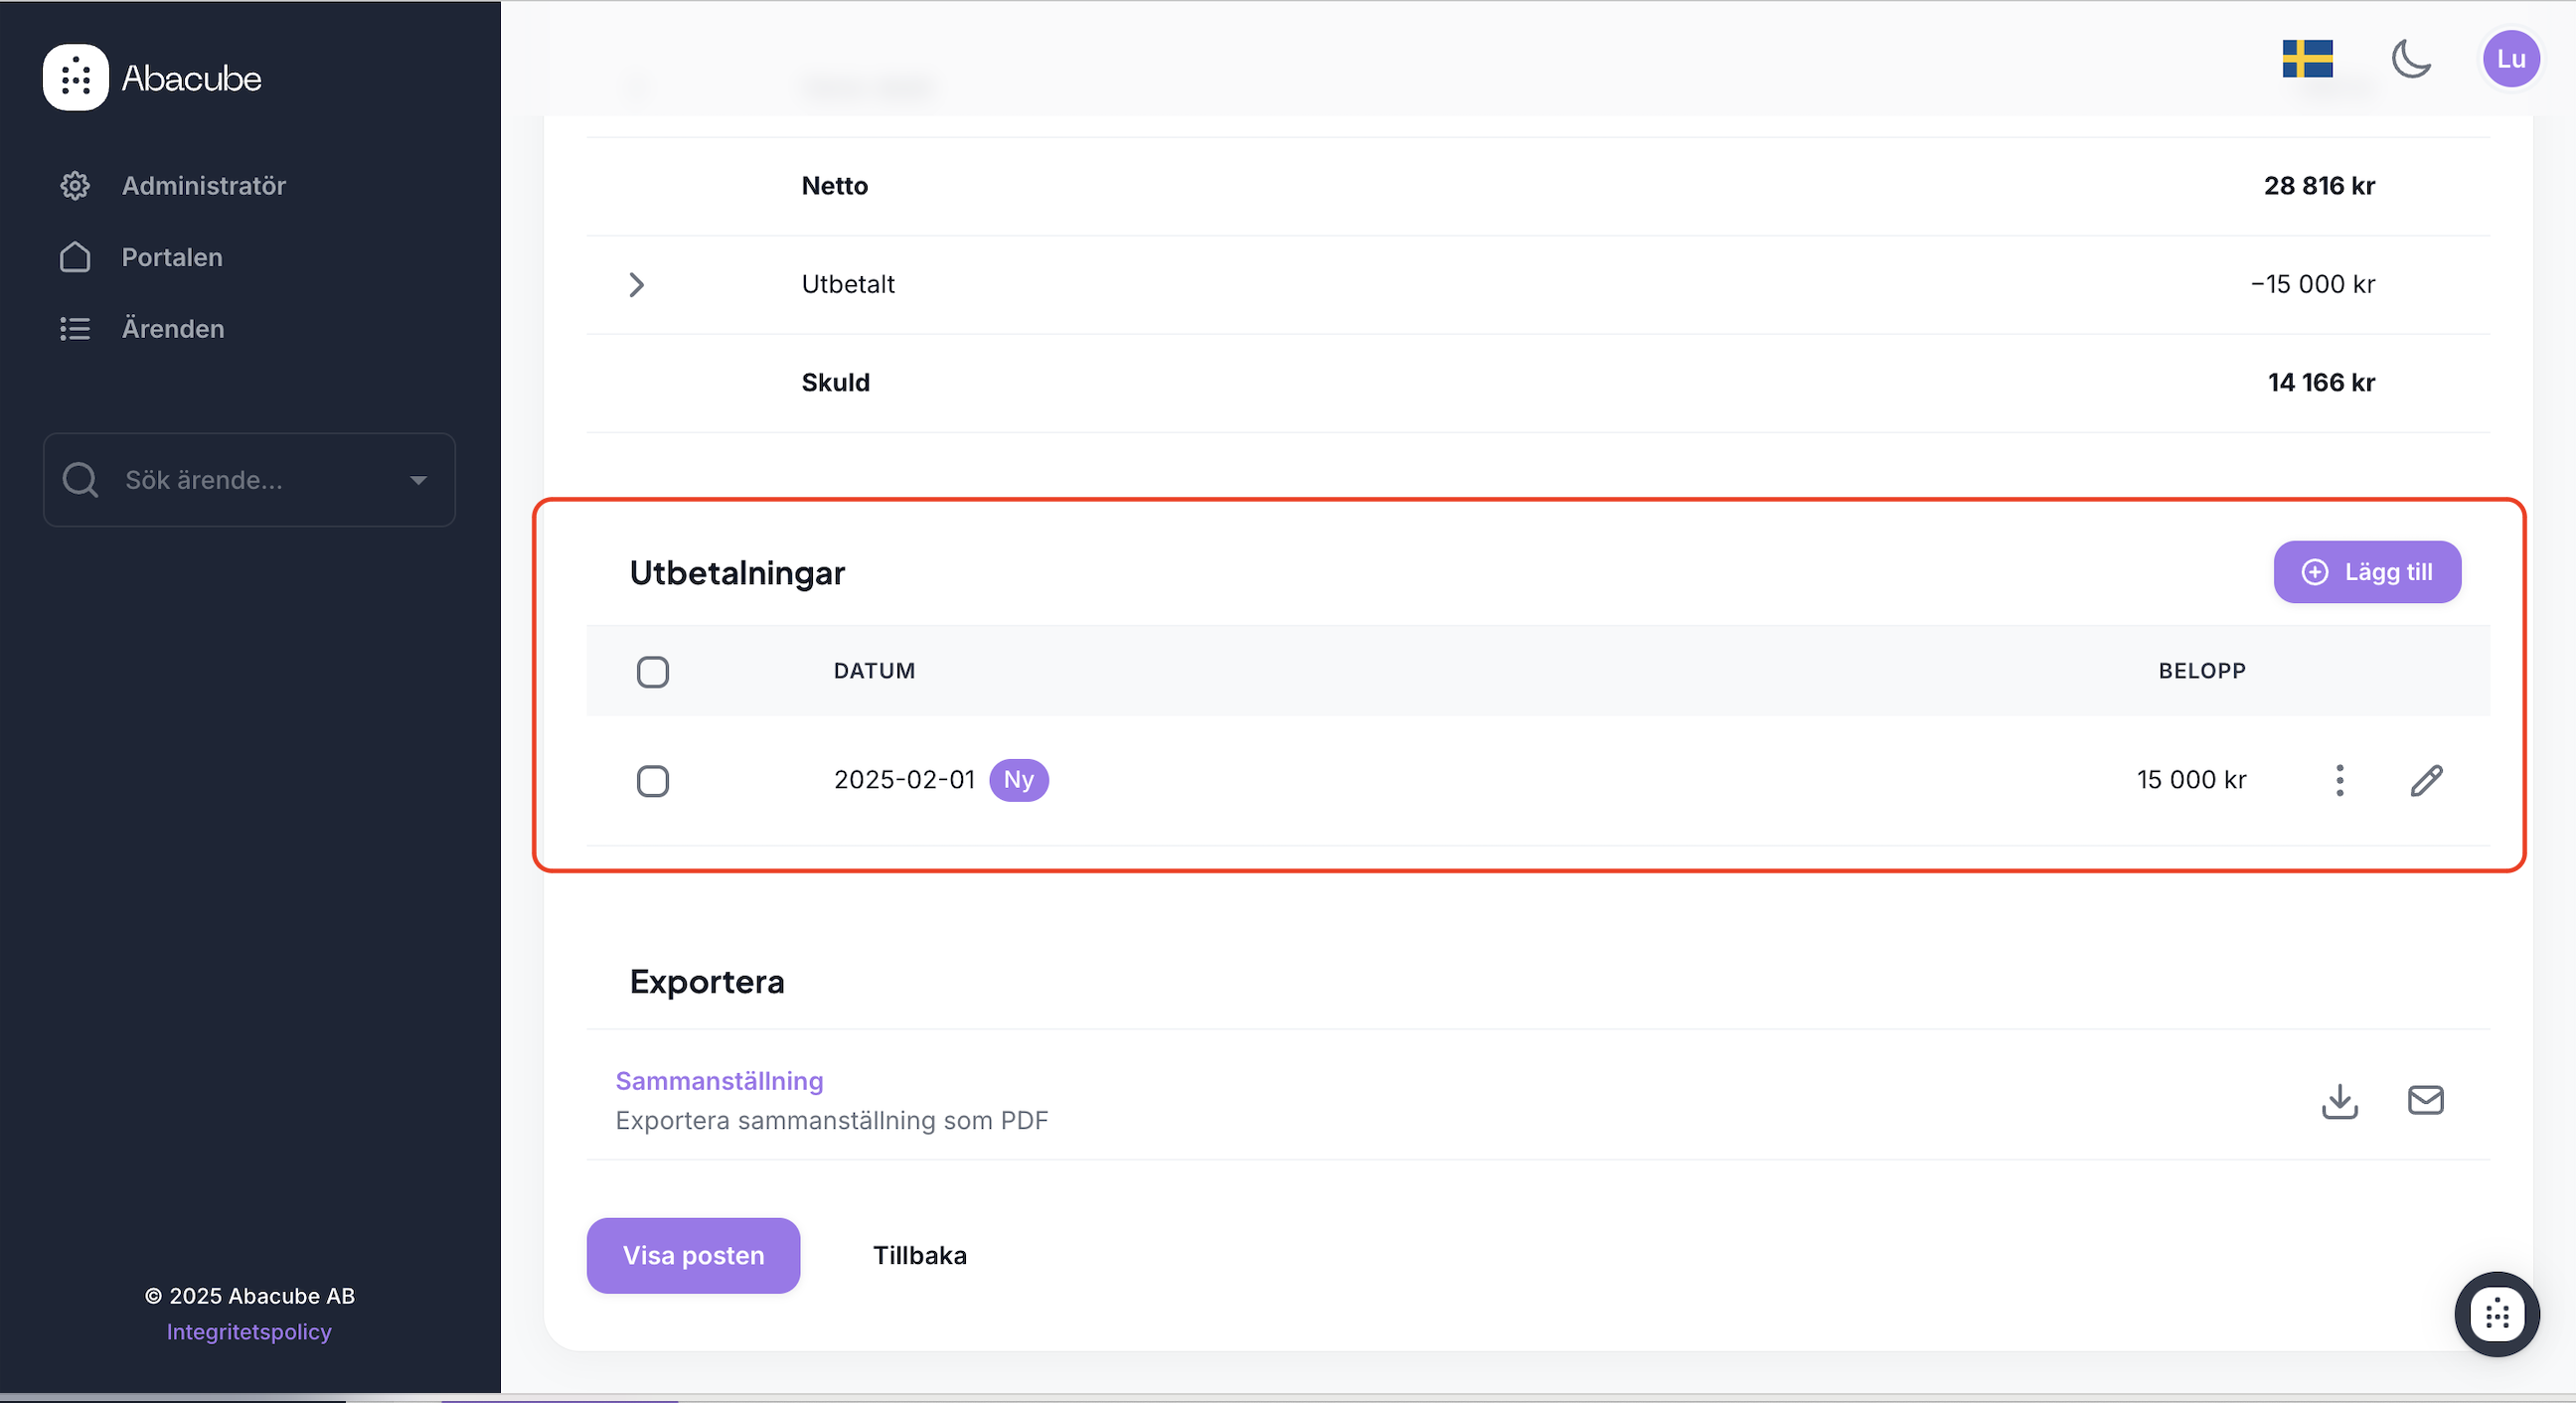
Task: Click the Swedish flag language icon
Action: tap(2307, 59)
